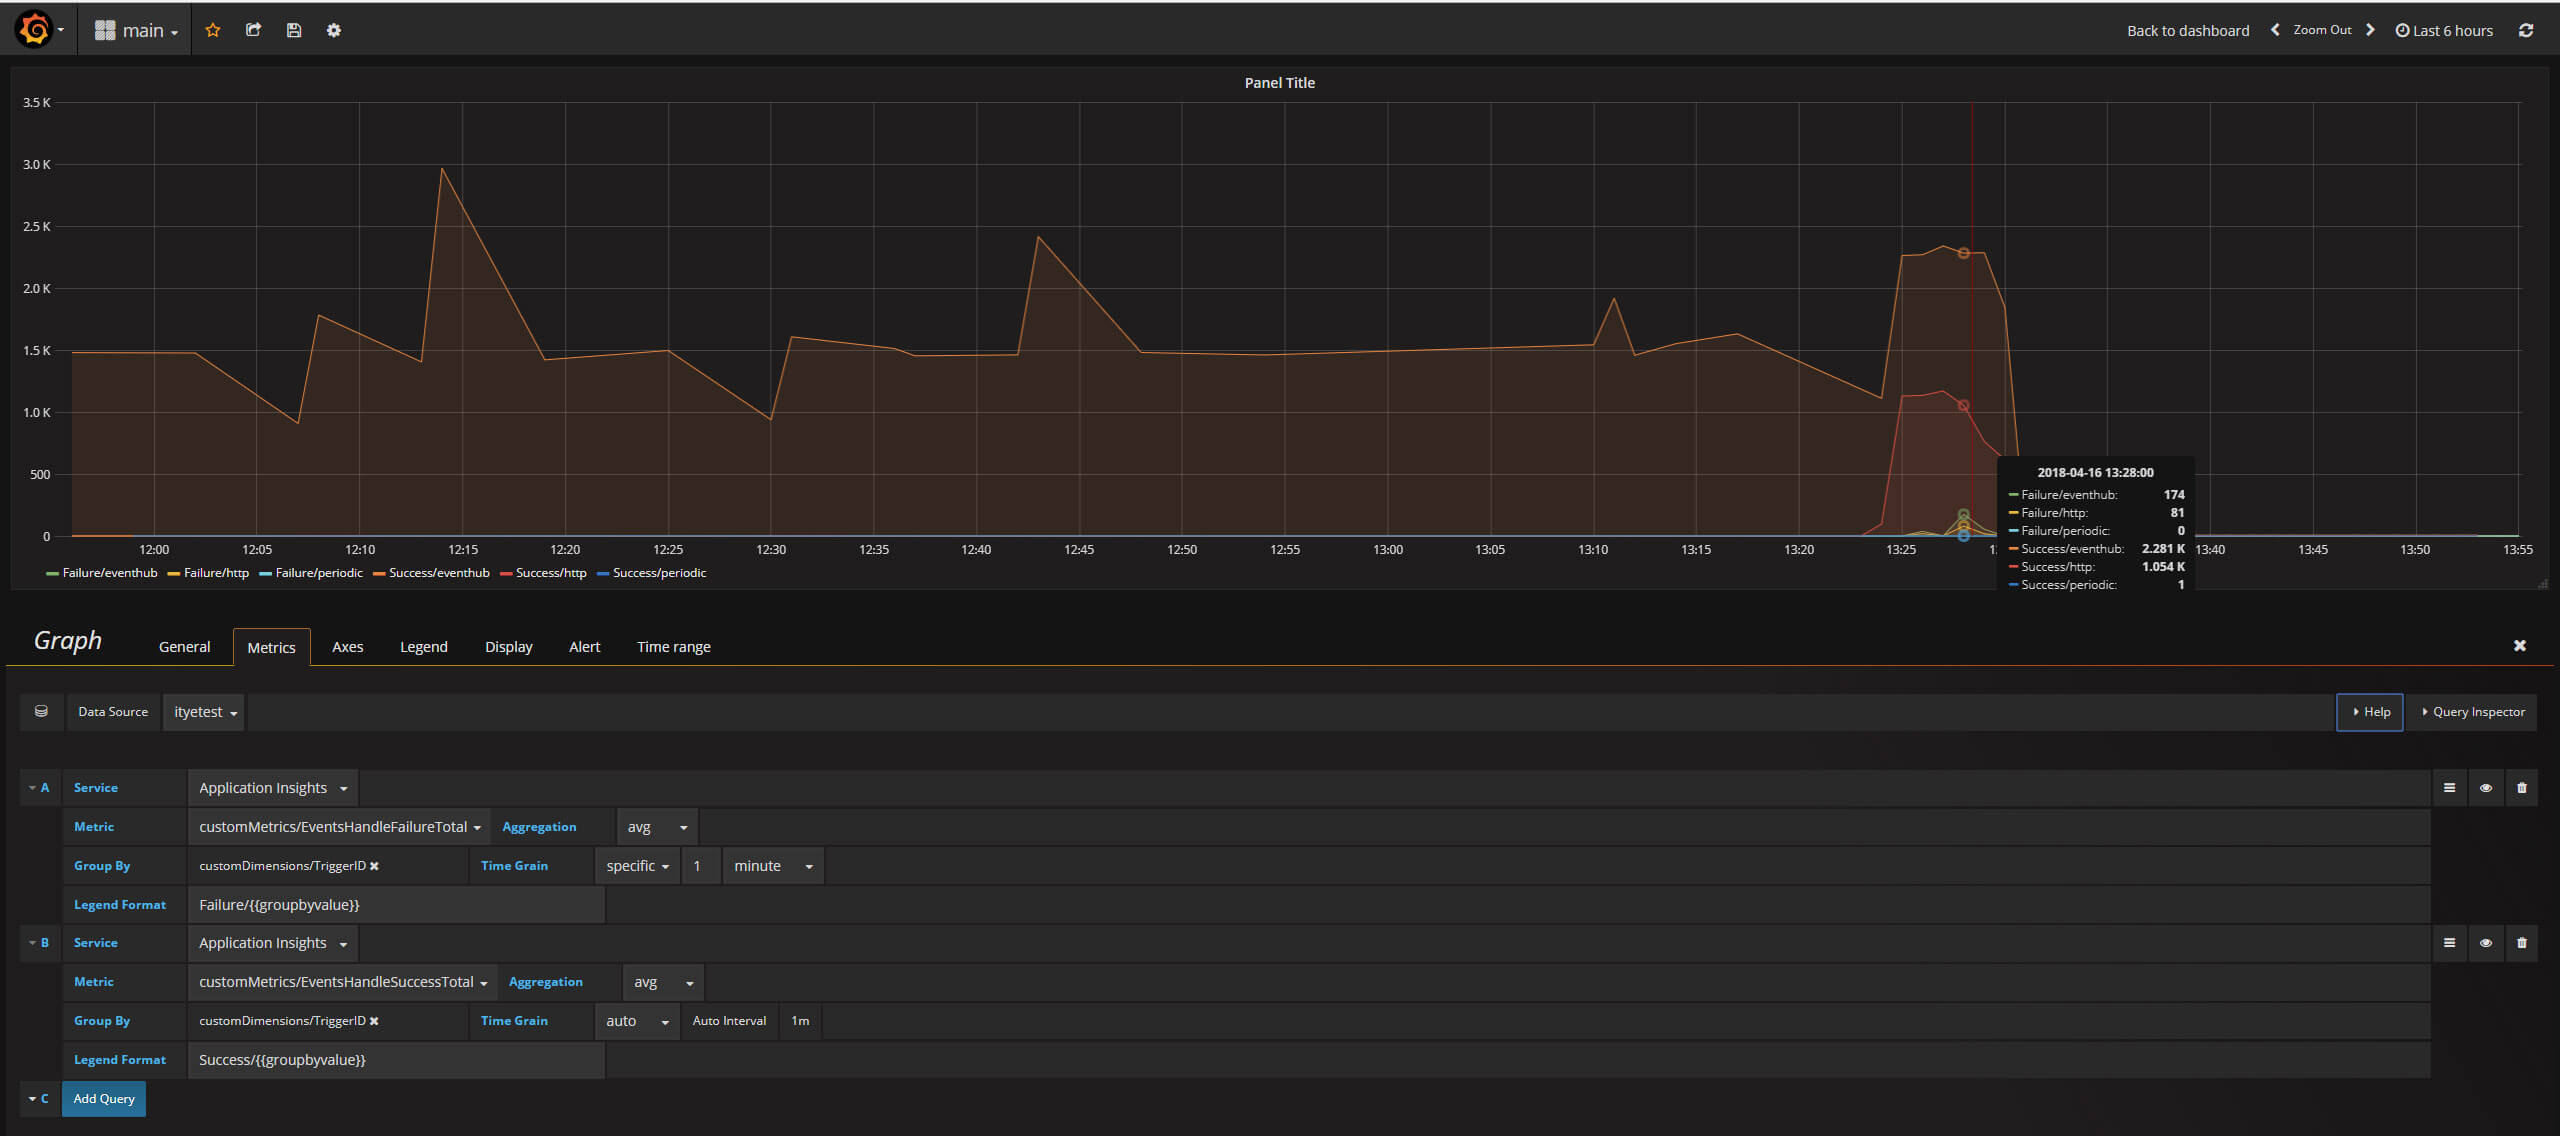
Task: Open the Display tab
Action: (x=509, y=647)
